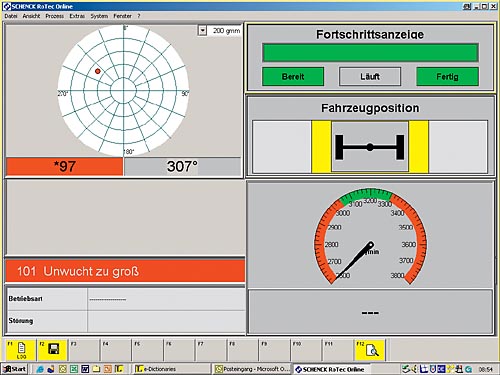Switch to e-Dictionaries taskbar button
500x375 pixels.
[x=172, y=369]
